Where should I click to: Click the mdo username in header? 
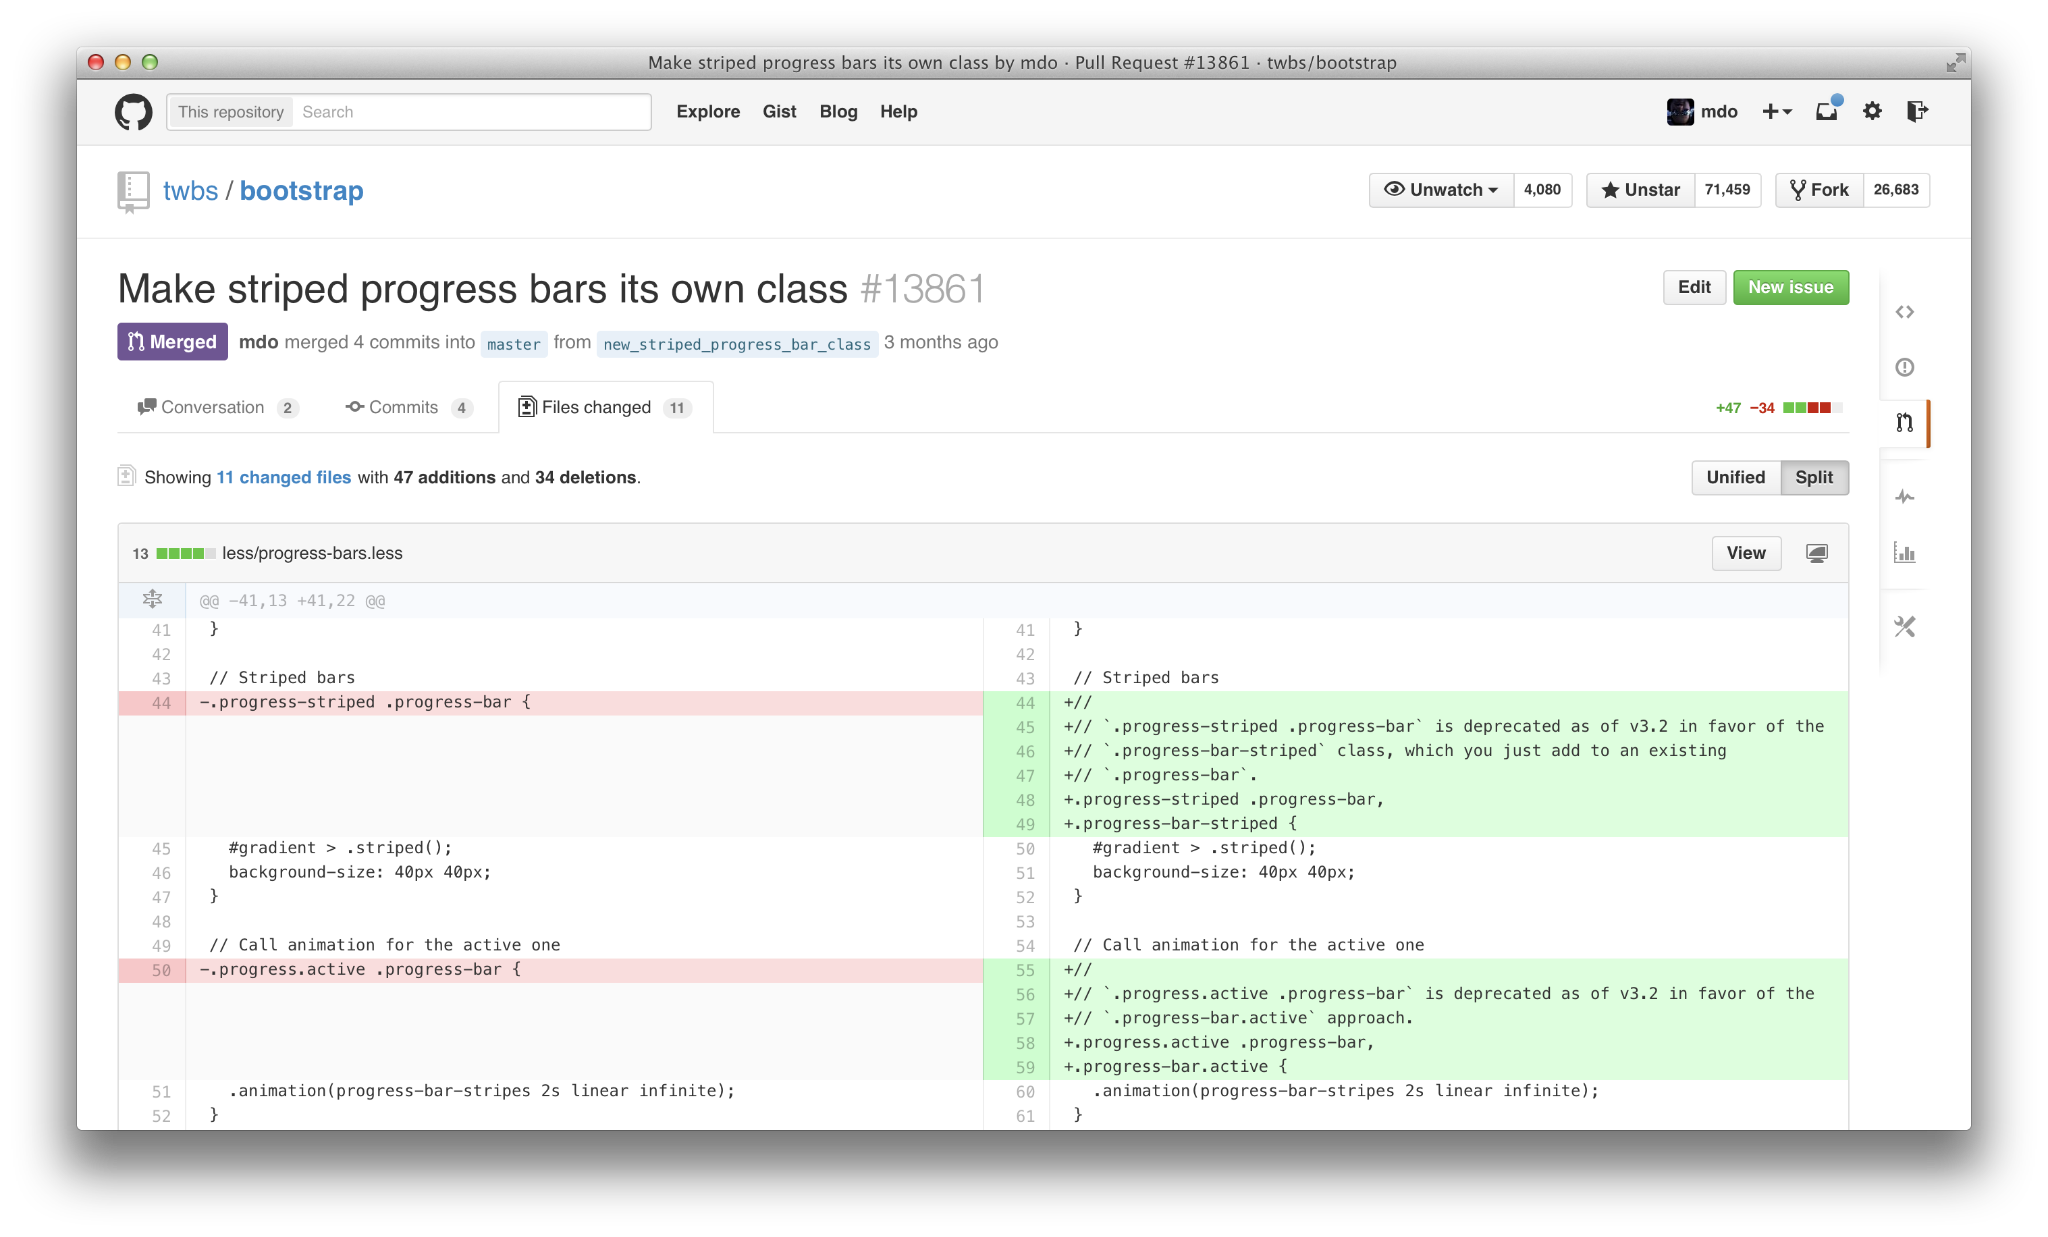pyautogui.click(x=1719, y=112)
